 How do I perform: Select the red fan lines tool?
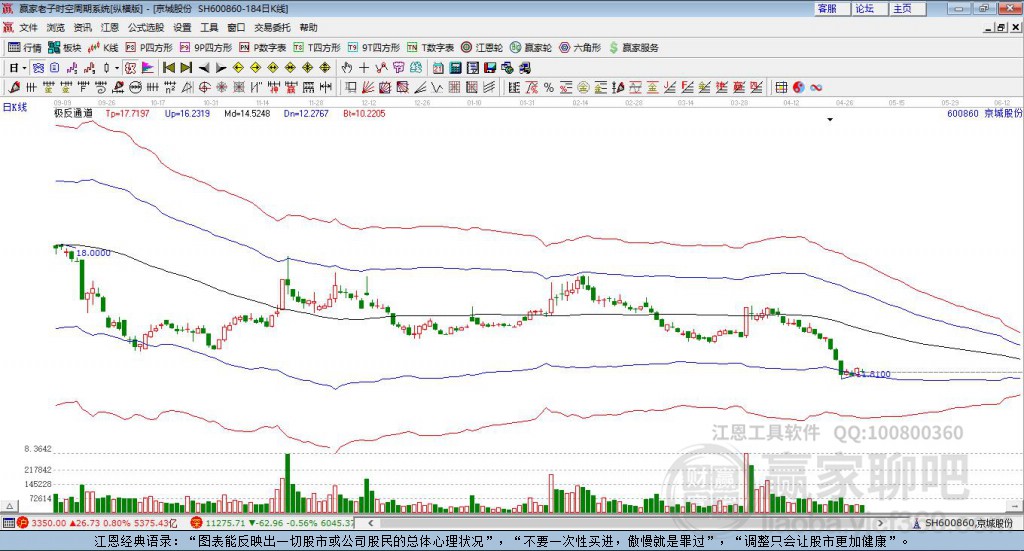(368, 87)
